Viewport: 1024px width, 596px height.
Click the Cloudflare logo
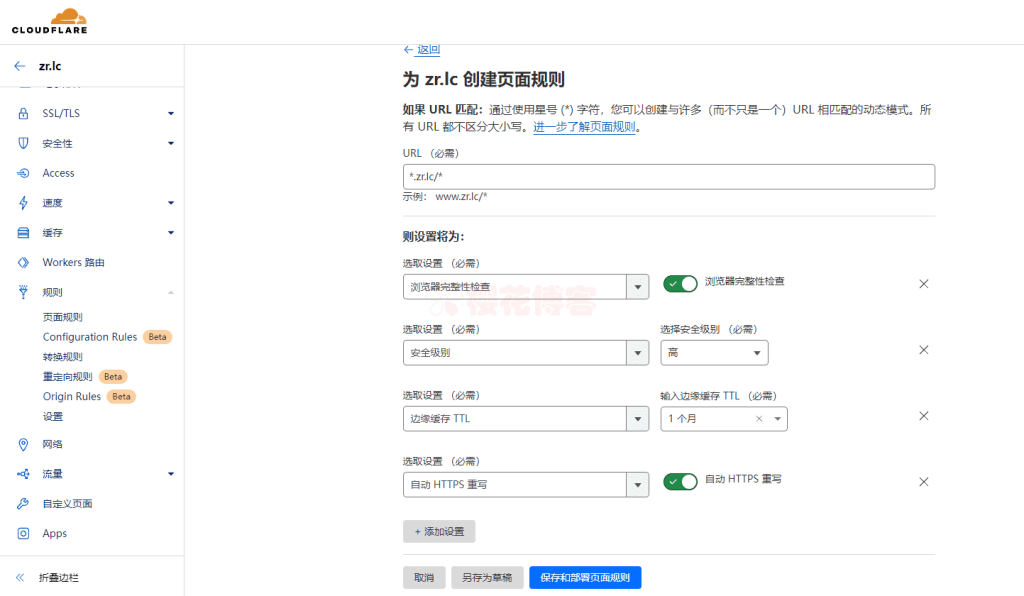tap(47, 20)
